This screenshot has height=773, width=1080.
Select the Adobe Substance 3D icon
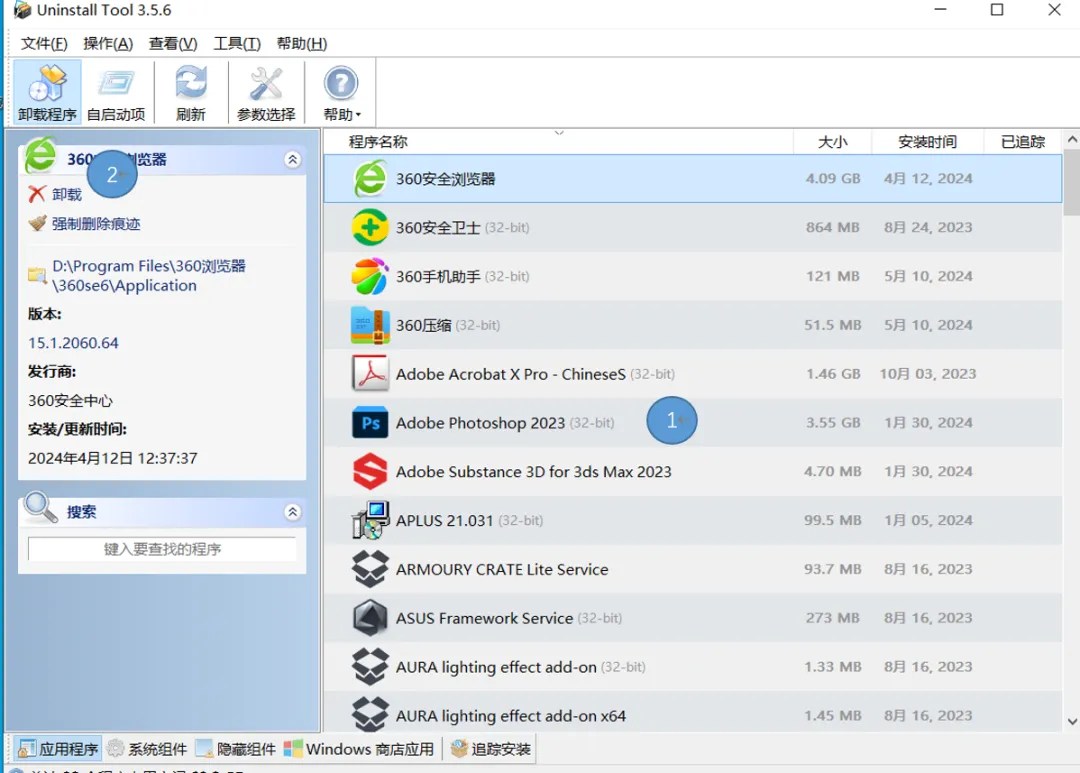click(x=370, y=472)
